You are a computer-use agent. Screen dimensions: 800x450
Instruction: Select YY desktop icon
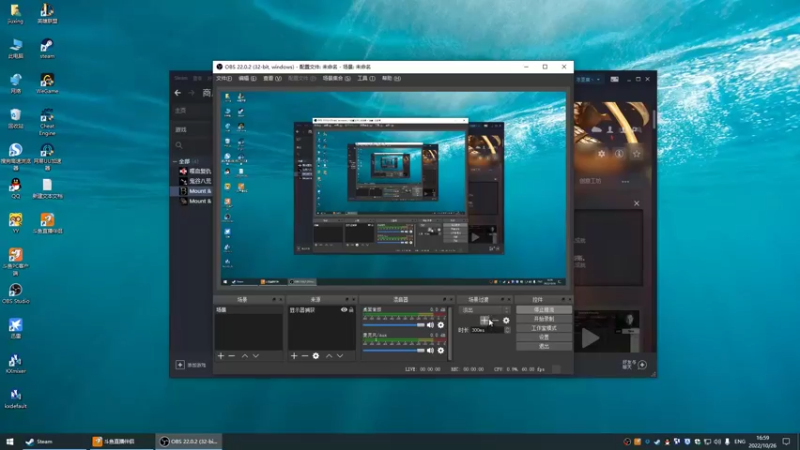(15, 223)
